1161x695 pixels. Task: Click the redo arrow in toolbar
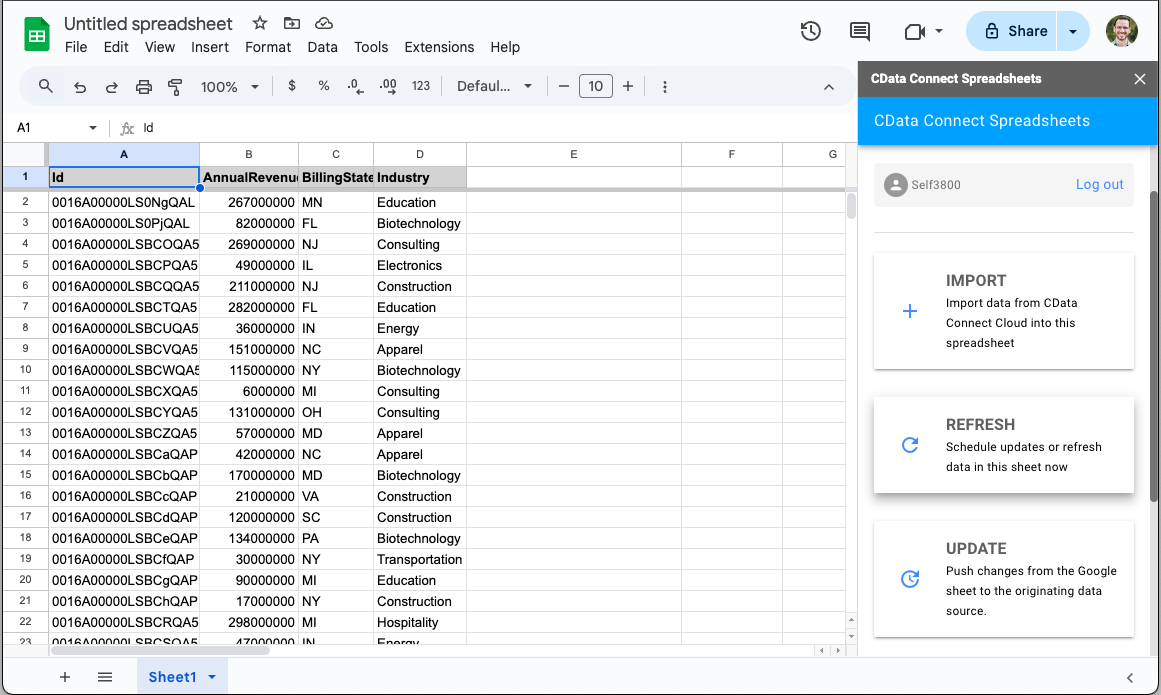(x=112, y=87)
